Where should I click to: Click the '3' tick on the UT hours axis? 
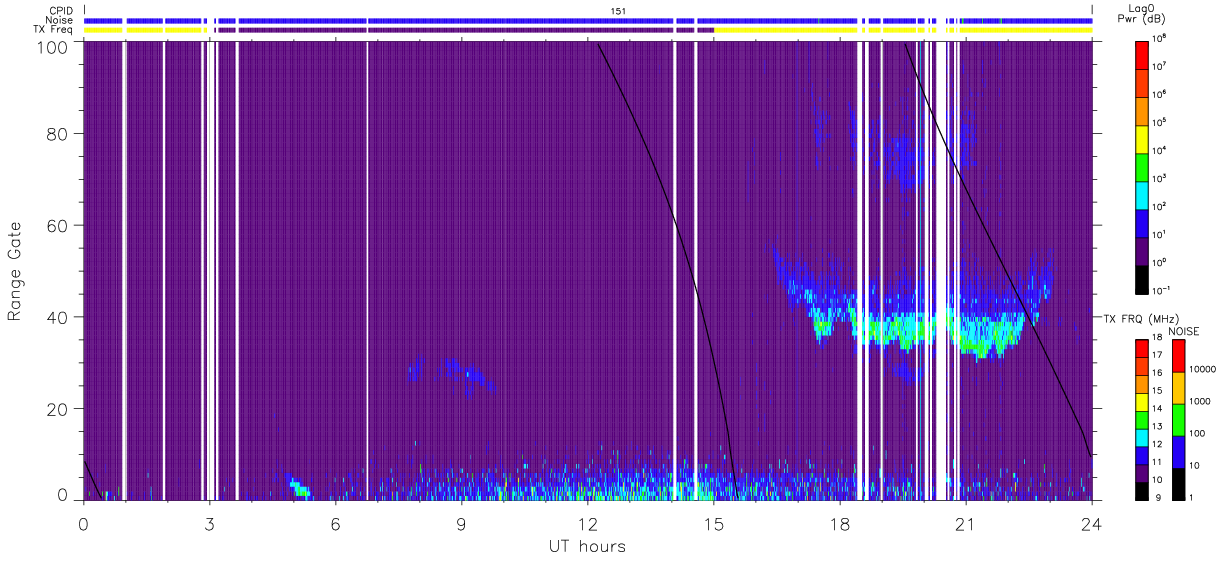pos(210,523)
